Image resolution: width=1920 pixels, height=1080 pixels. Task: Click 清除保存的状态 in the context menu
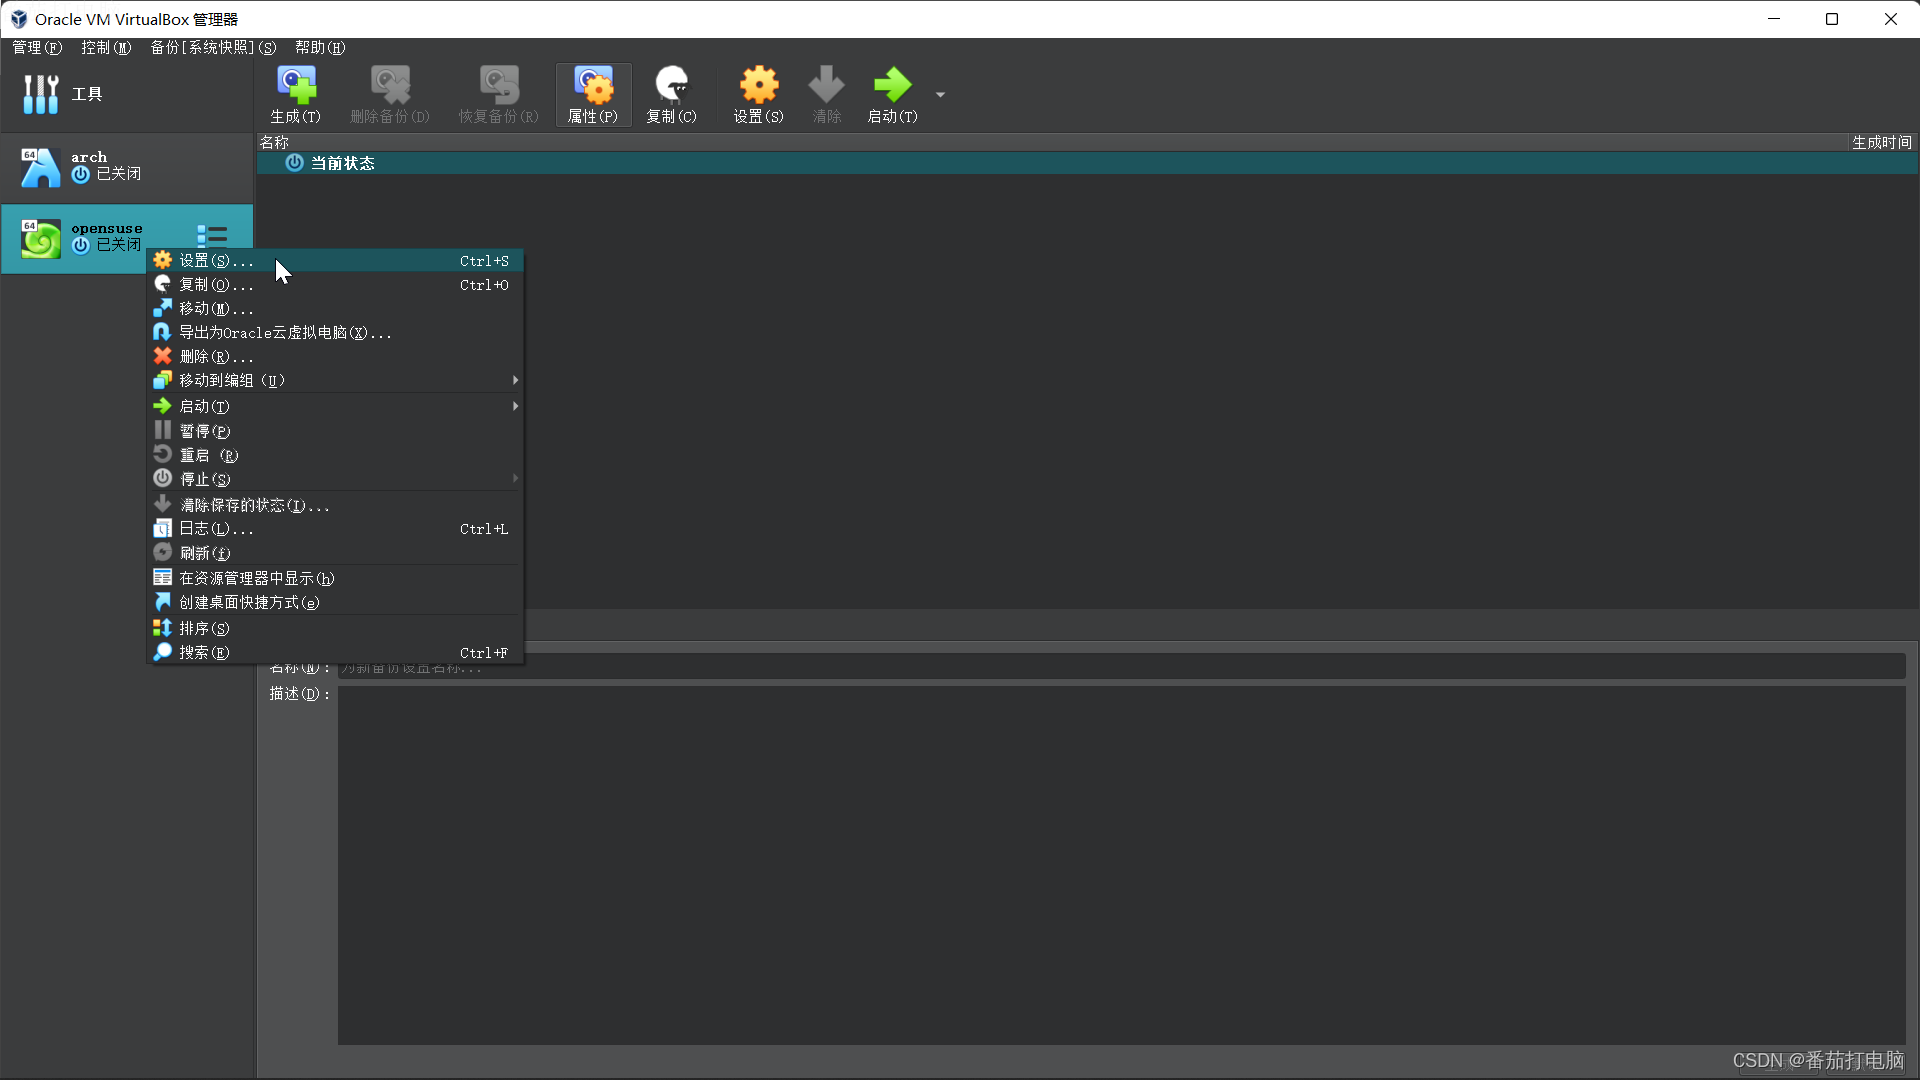click(335, 505)
